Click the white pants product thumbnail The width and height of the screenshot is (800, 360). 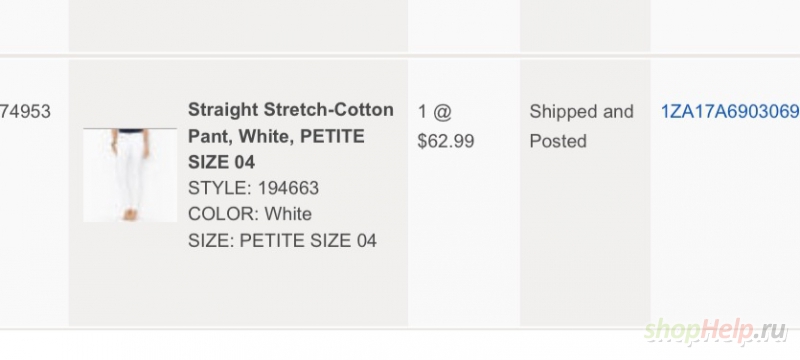click(130, 175)
